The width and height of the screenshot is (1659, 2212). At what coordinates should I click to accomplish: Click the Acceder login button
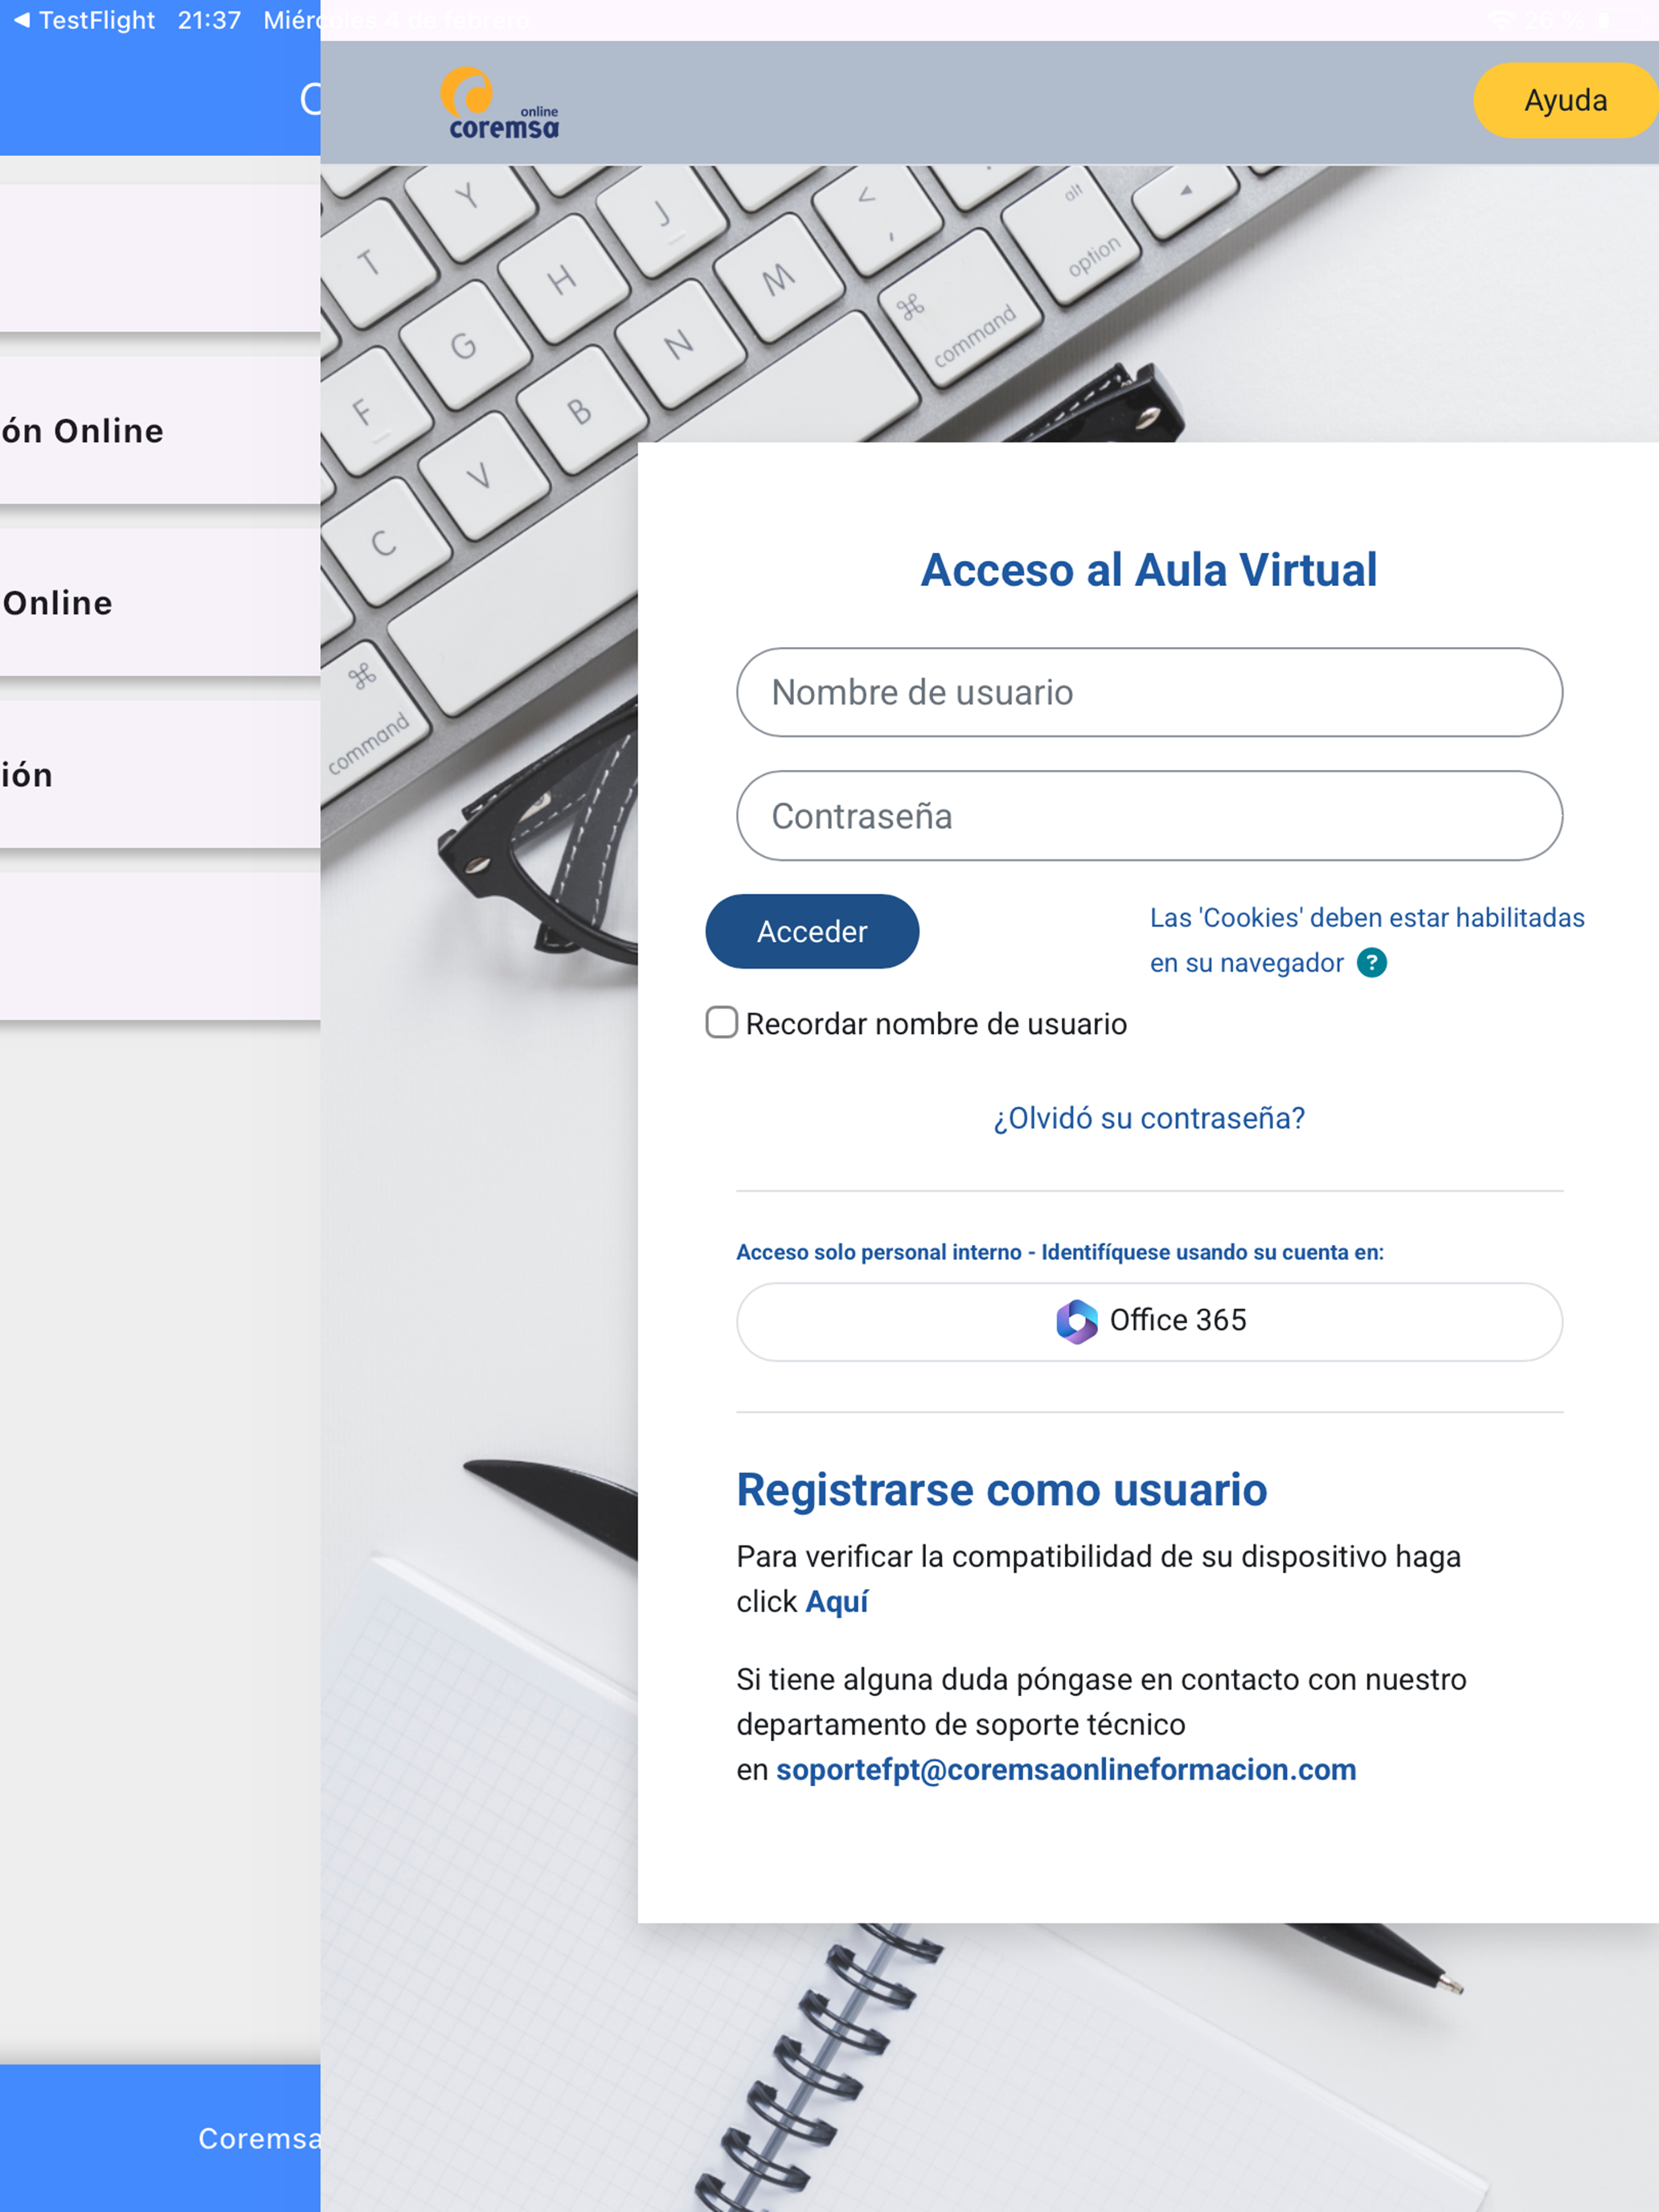[x=812, y=931]
